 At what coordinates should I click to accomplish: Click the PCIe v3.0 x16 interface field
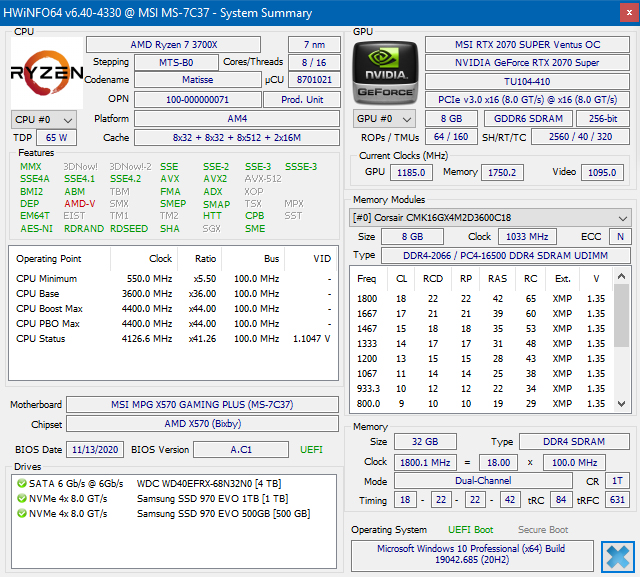527,100
